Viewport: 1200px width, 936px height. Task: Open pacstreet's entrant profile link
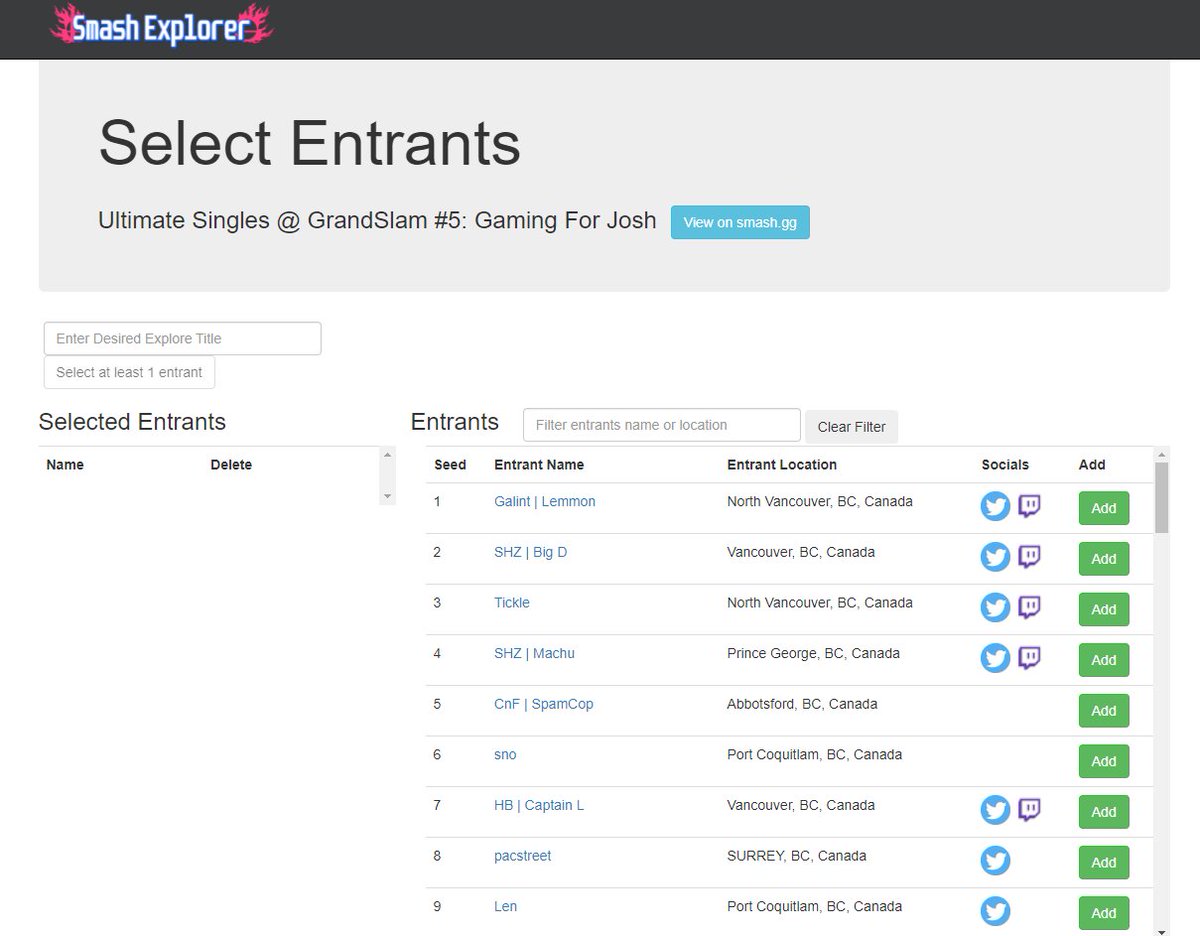[x=522, y=855]
